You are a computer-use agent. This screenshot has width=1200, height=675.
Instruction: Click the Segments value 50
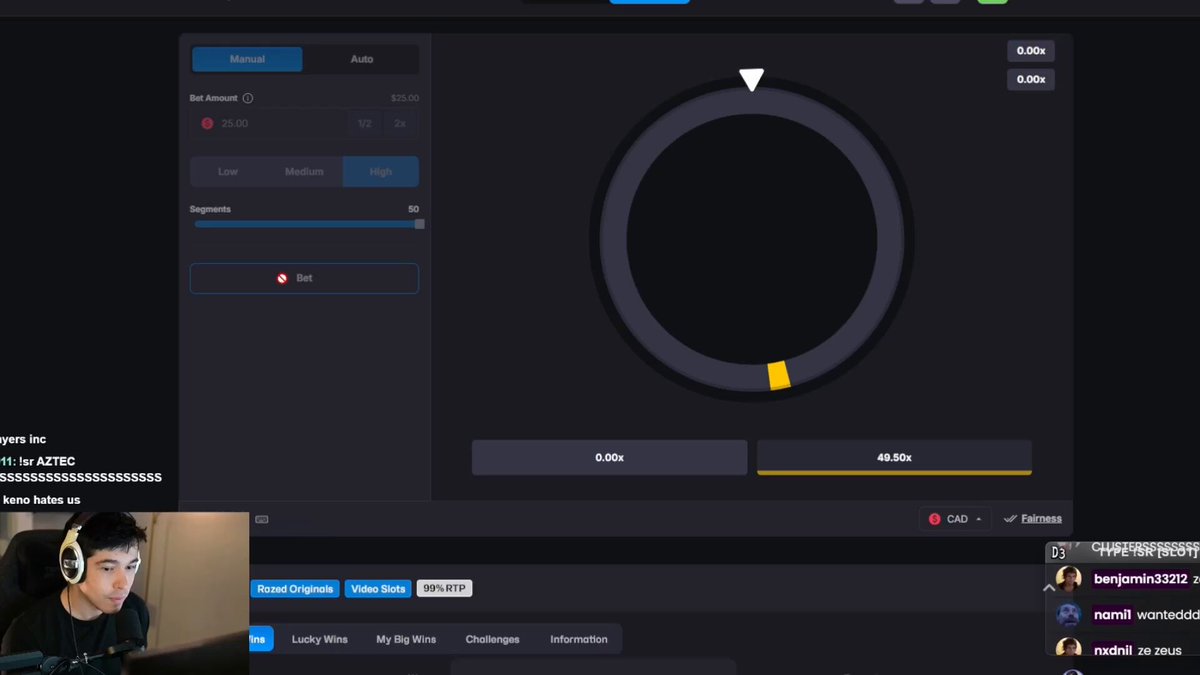(413, 209)
